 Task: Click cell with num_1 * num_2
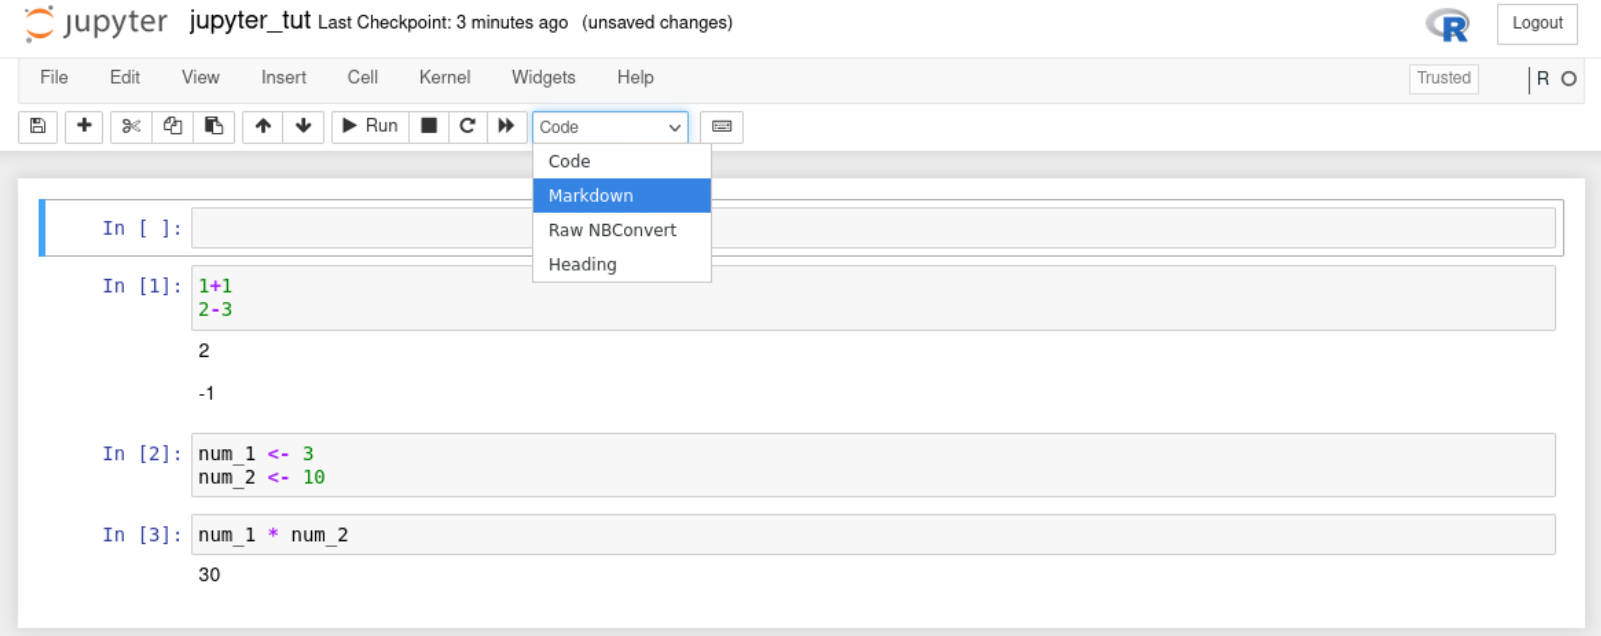[873, 535]
